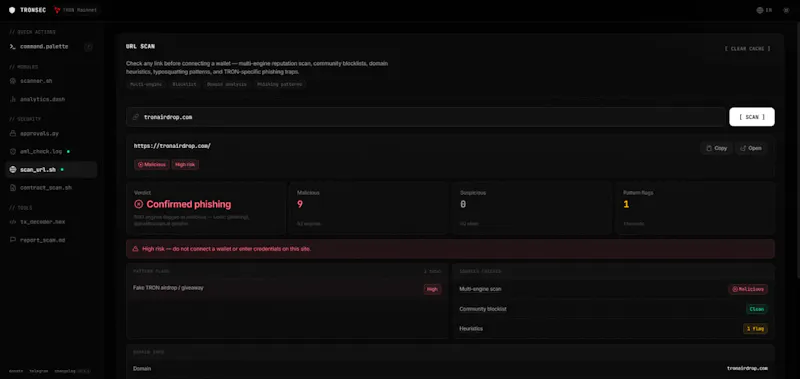The image size is (800, 379).
Task: Click the Domain value tronairdrop.com in domain info
Action: click(x=747, y=368)
